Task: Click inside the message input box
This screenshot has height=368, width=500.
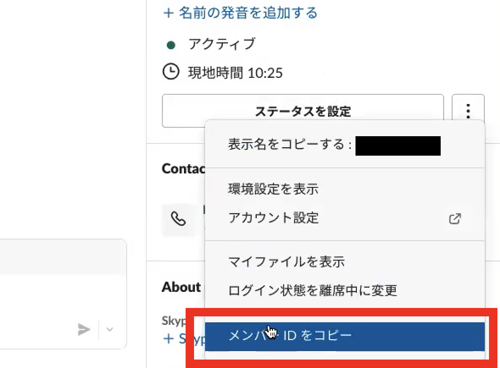Action: coord(62,295)
